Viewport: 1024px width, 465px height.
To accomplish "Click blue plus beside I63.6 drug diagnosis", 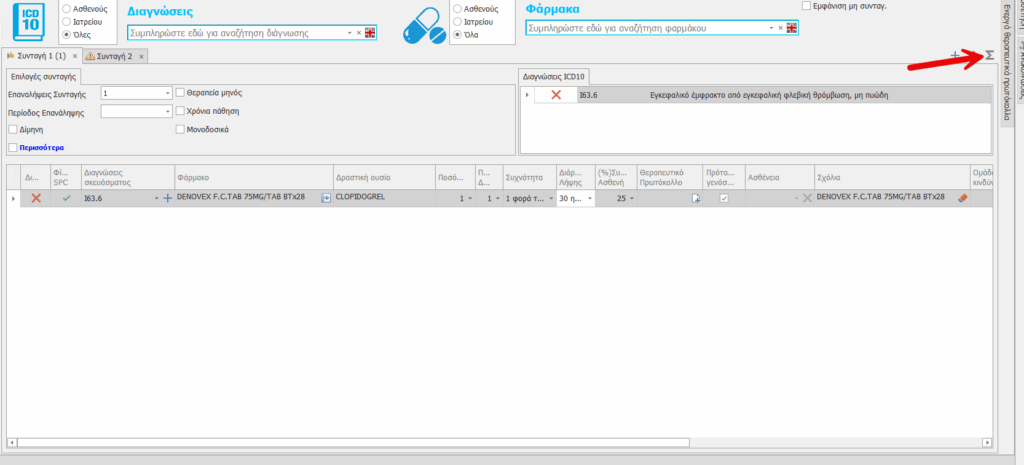I will click(x=167, y=199).
